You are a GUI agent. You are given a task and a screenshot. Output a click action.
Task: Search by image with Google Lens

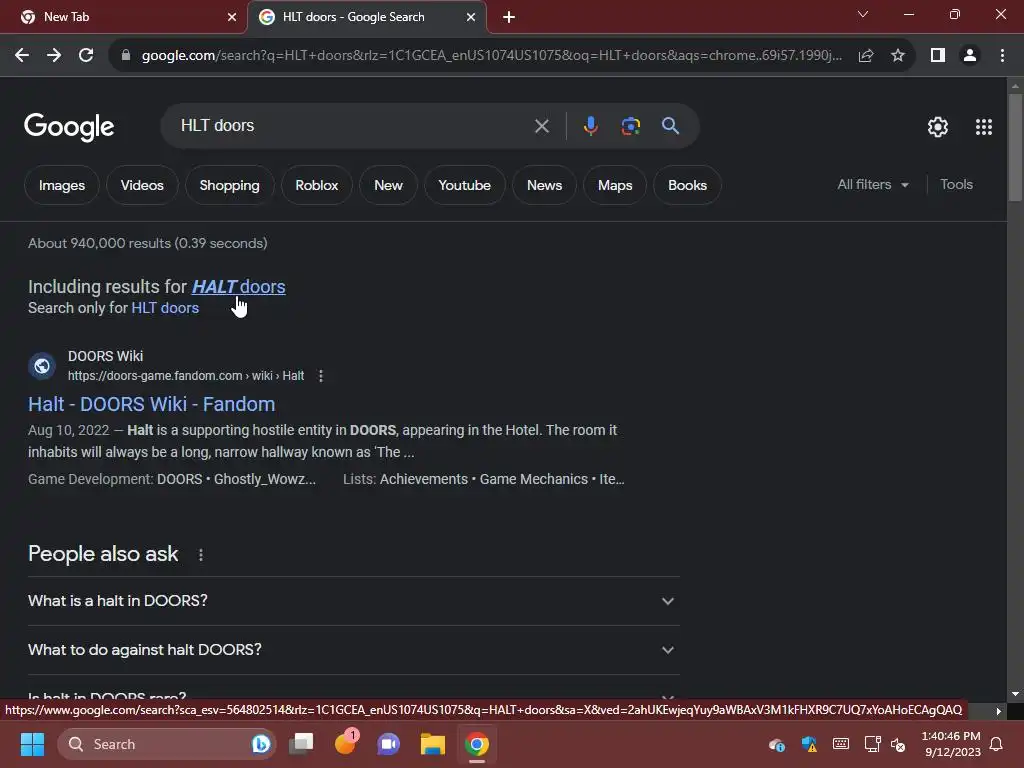point(630,125)
